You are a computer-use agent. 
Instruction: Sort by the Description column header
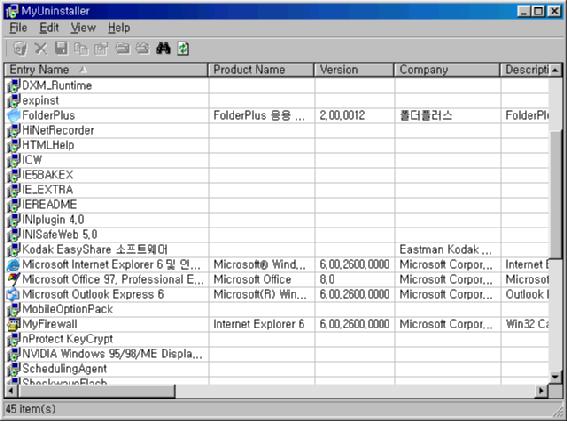(x=525, y=70)
